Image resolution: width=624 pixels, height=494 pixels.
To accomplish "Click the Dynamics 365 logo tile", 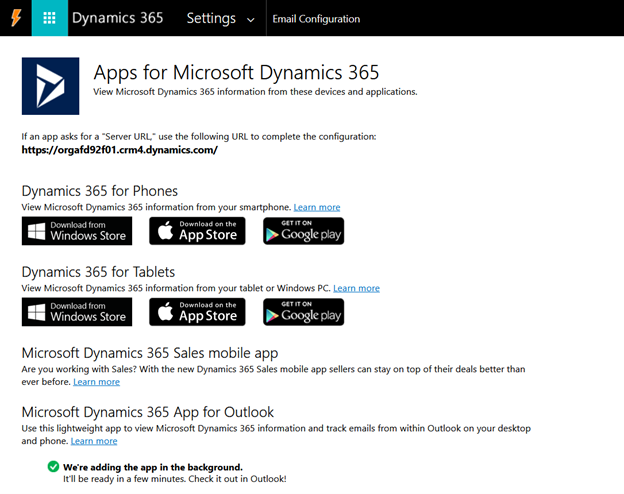I will click(x=50, y=86).
